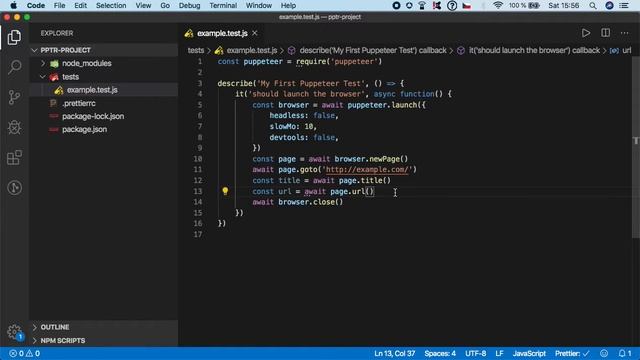Open the Selection menu
The height and width of the screenshot is (360, 640).
pyautogui.click(x=111, y=5)
